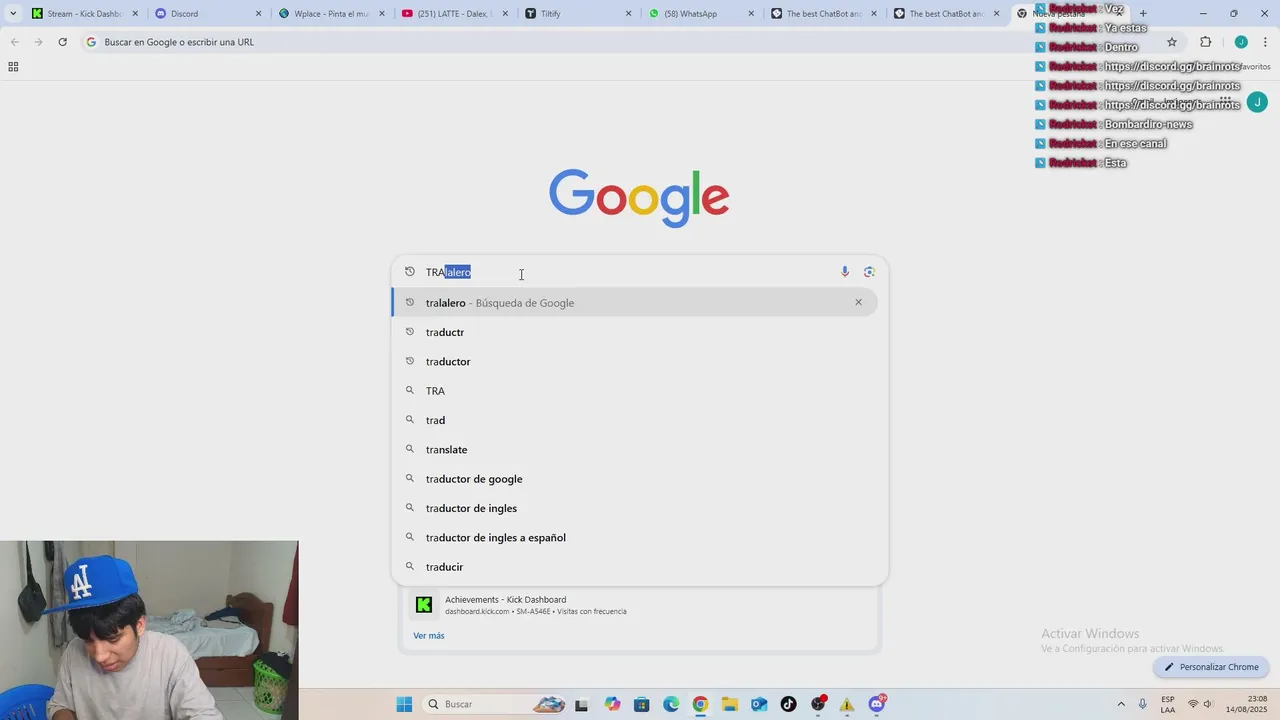1280x720 pixels.
Task: Click the 'Ver más' link
Action: pyautogui.click(x=429, y=636)
